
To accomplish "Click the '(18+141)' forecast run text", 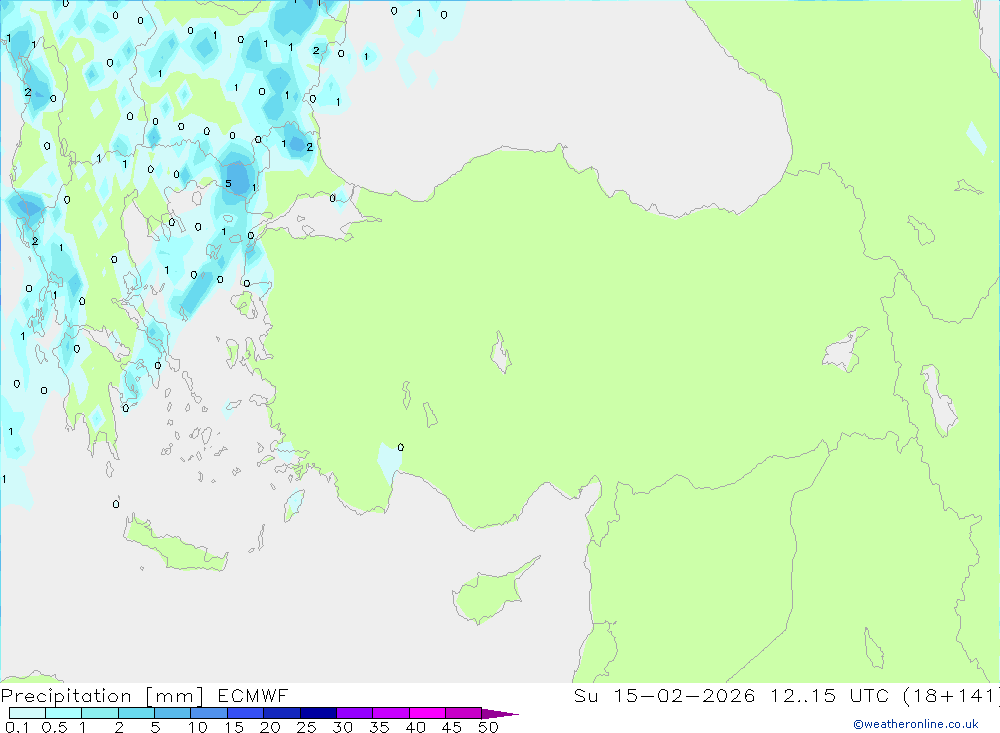I will (951, 695).
